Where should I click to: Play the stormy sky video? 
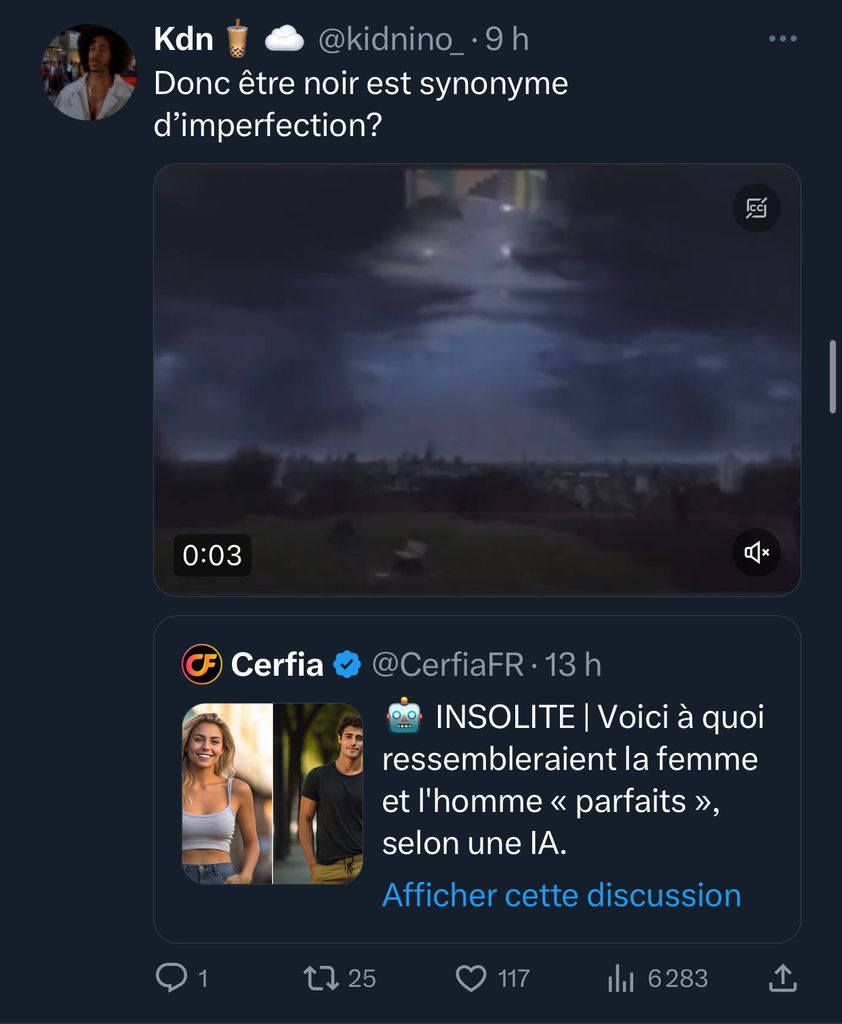476,380
